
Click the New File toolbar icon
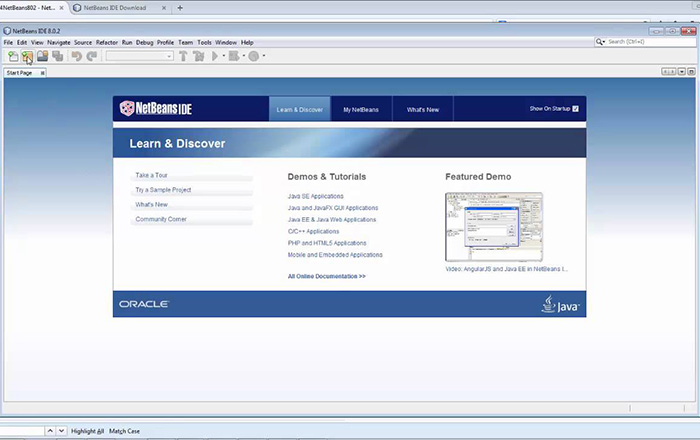(13, 56)
